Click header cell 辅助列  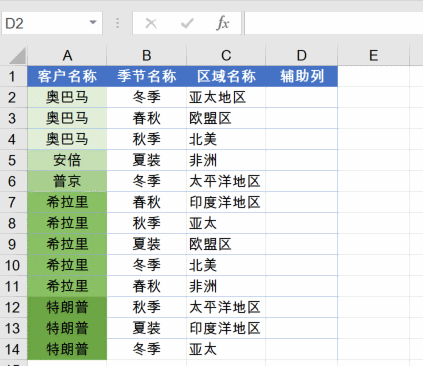302,76
